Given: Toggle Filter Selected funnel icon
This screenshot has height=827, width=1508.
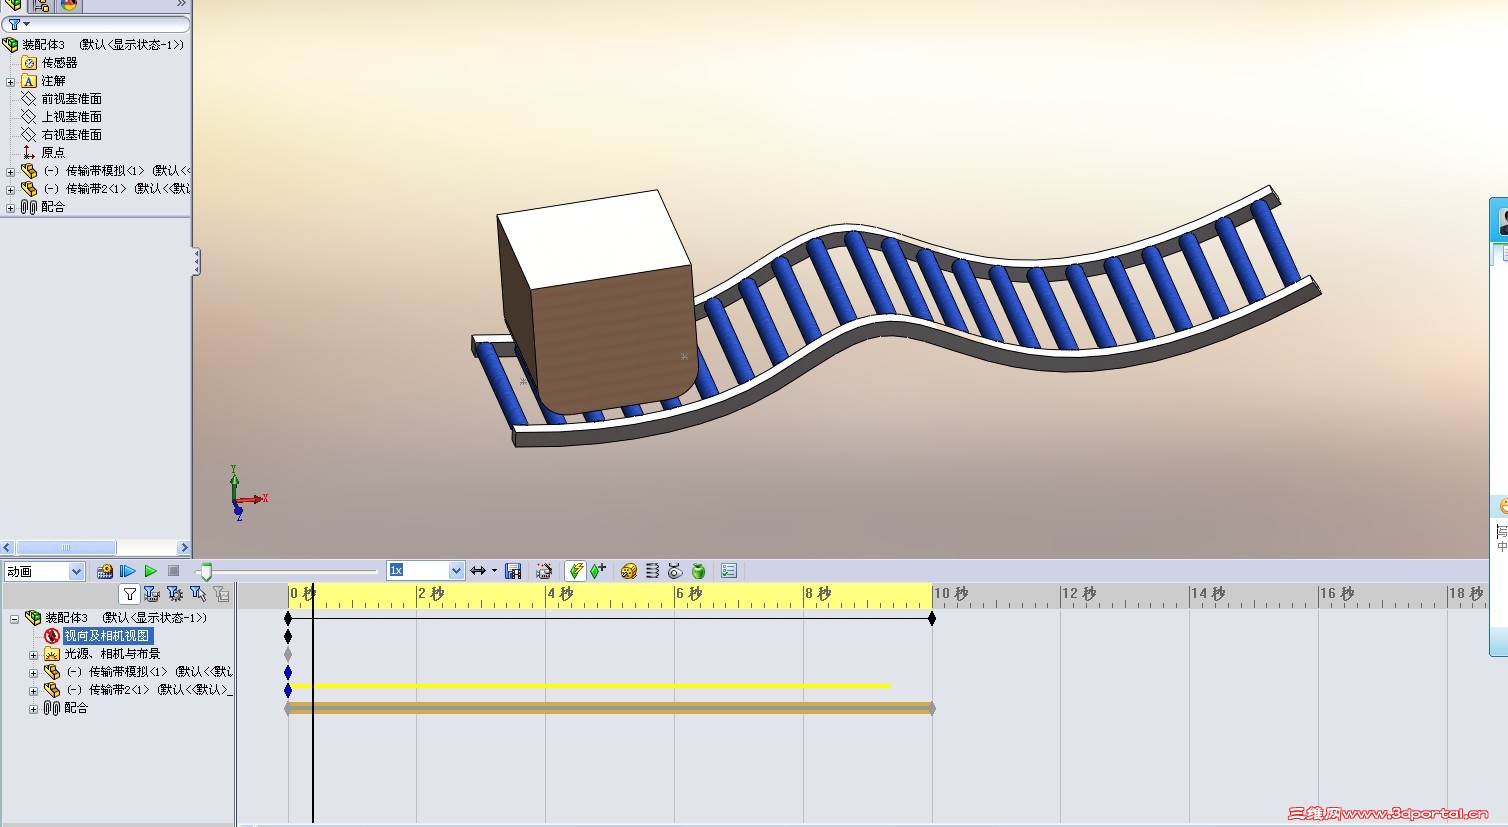Looking at the screenshot, I should pos(198,594).
